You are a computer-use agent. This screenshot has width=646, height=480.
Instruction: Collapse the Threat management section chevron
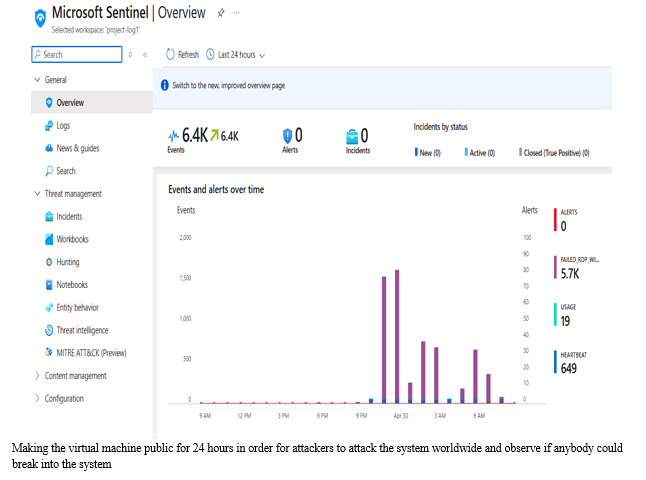37,193
